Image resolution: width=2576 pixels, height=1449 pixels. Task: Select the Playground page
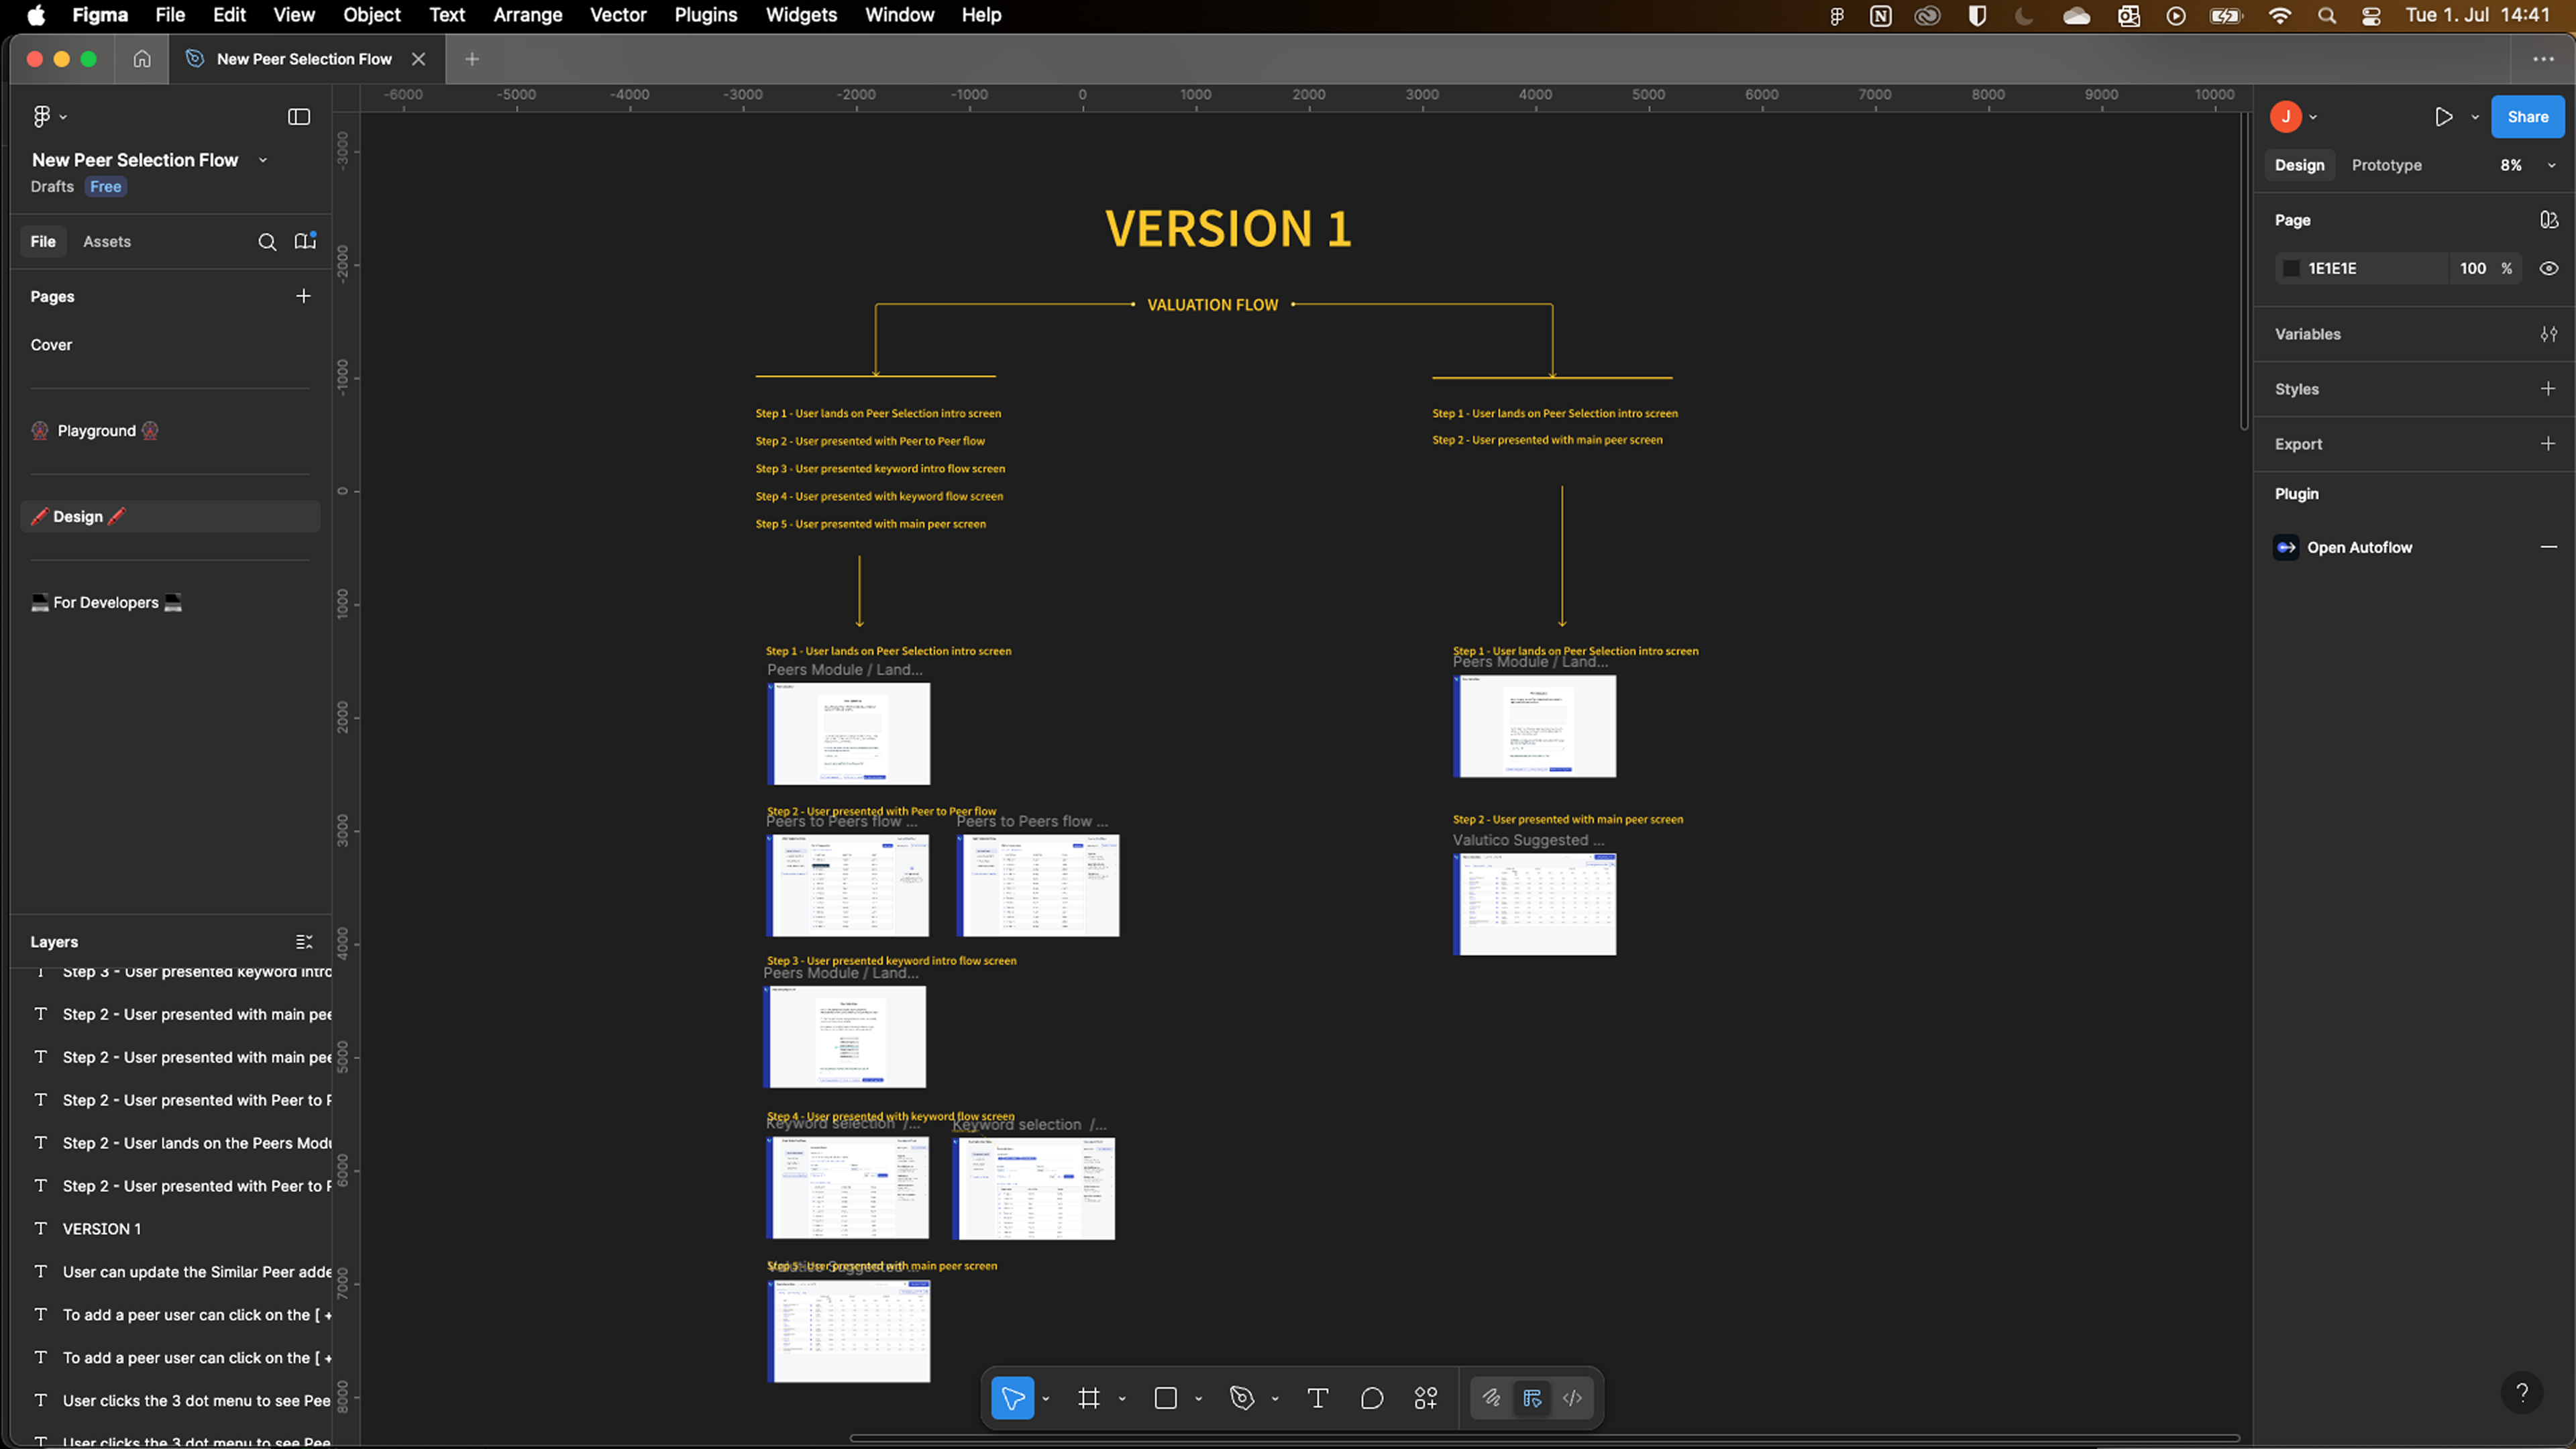[96, 431]
